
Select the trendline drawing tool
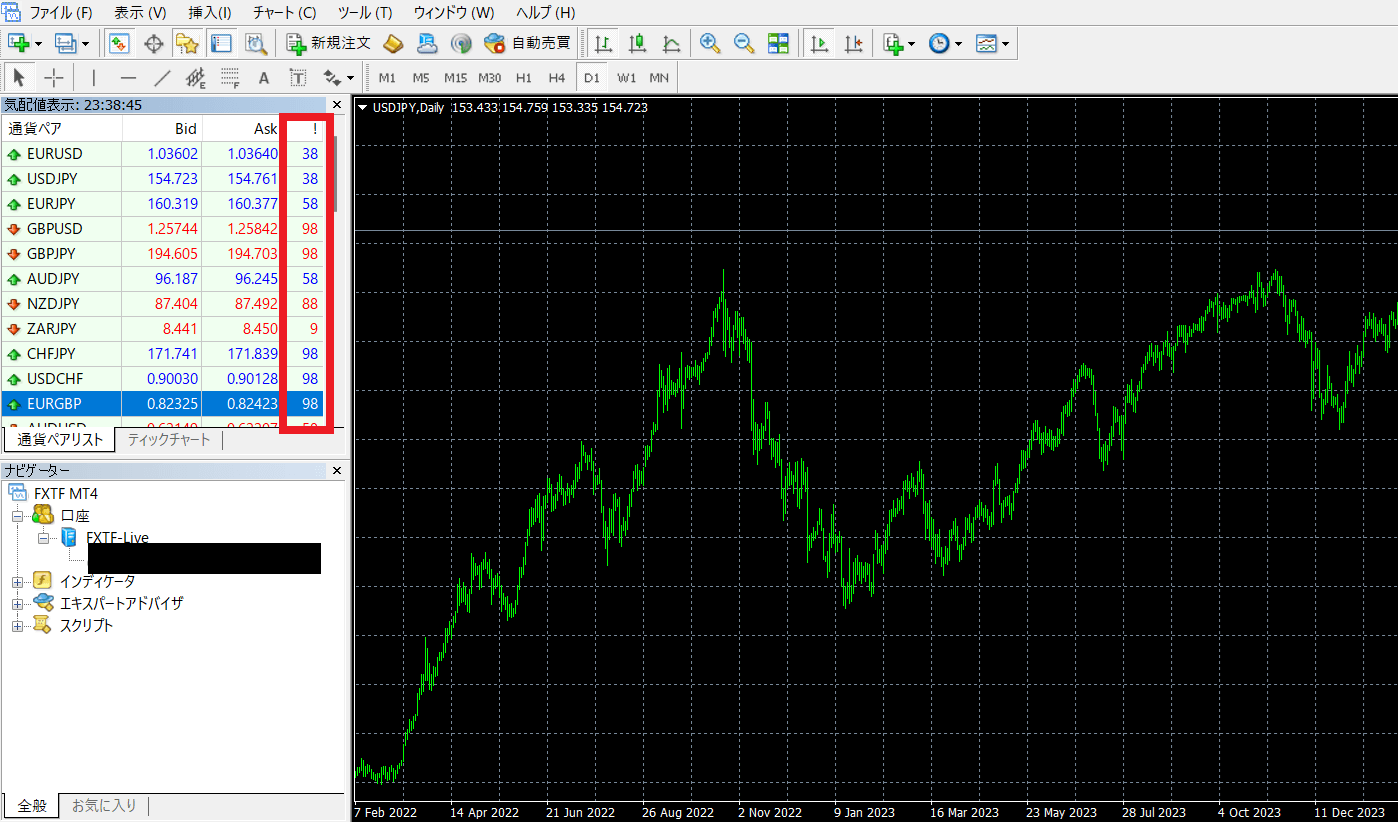click(162, 77)
